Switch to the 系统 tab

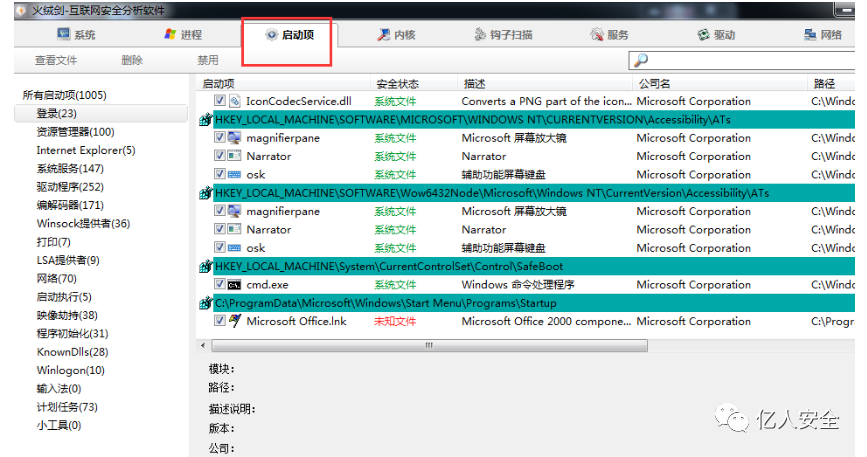pos(76,35)
